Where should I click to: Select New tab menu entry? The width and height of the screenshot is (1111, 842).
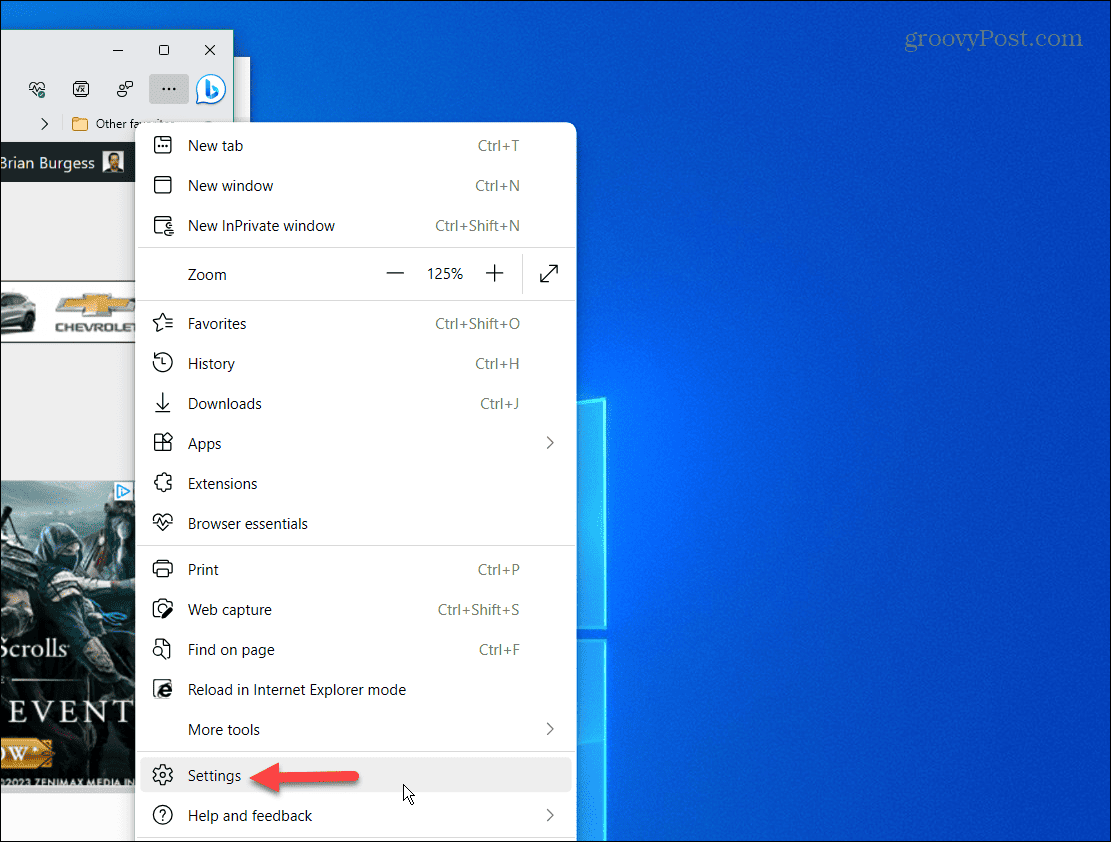tap(356, 145)
